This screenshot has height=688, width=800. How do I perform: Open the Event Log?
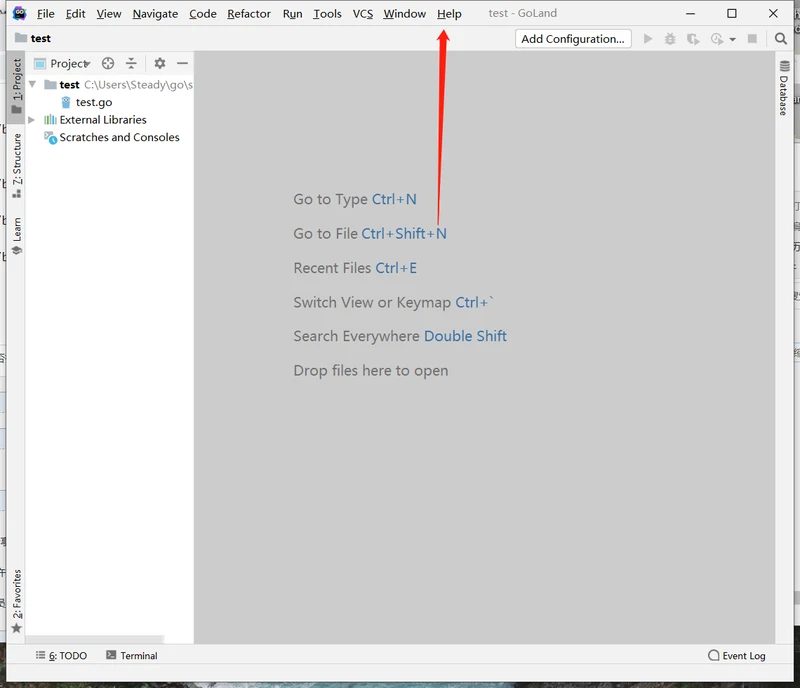pos(736,656)
